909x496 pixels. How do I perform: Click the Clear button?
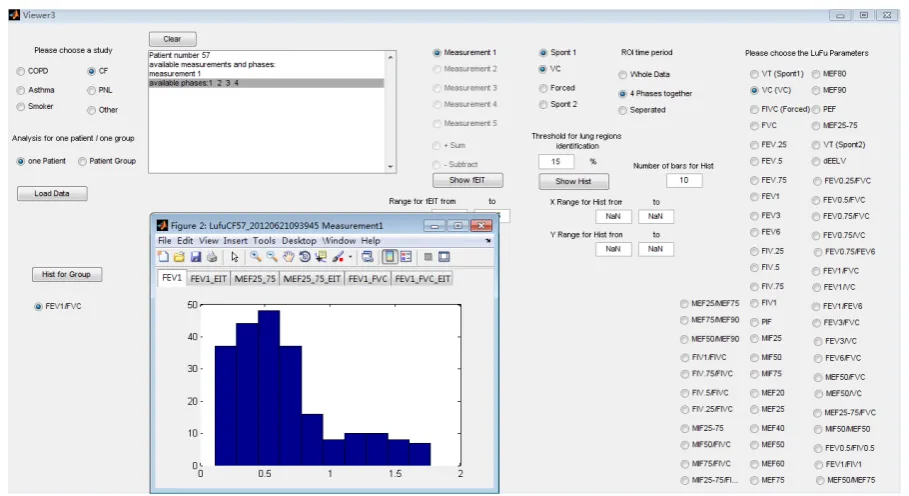(172, 39)
